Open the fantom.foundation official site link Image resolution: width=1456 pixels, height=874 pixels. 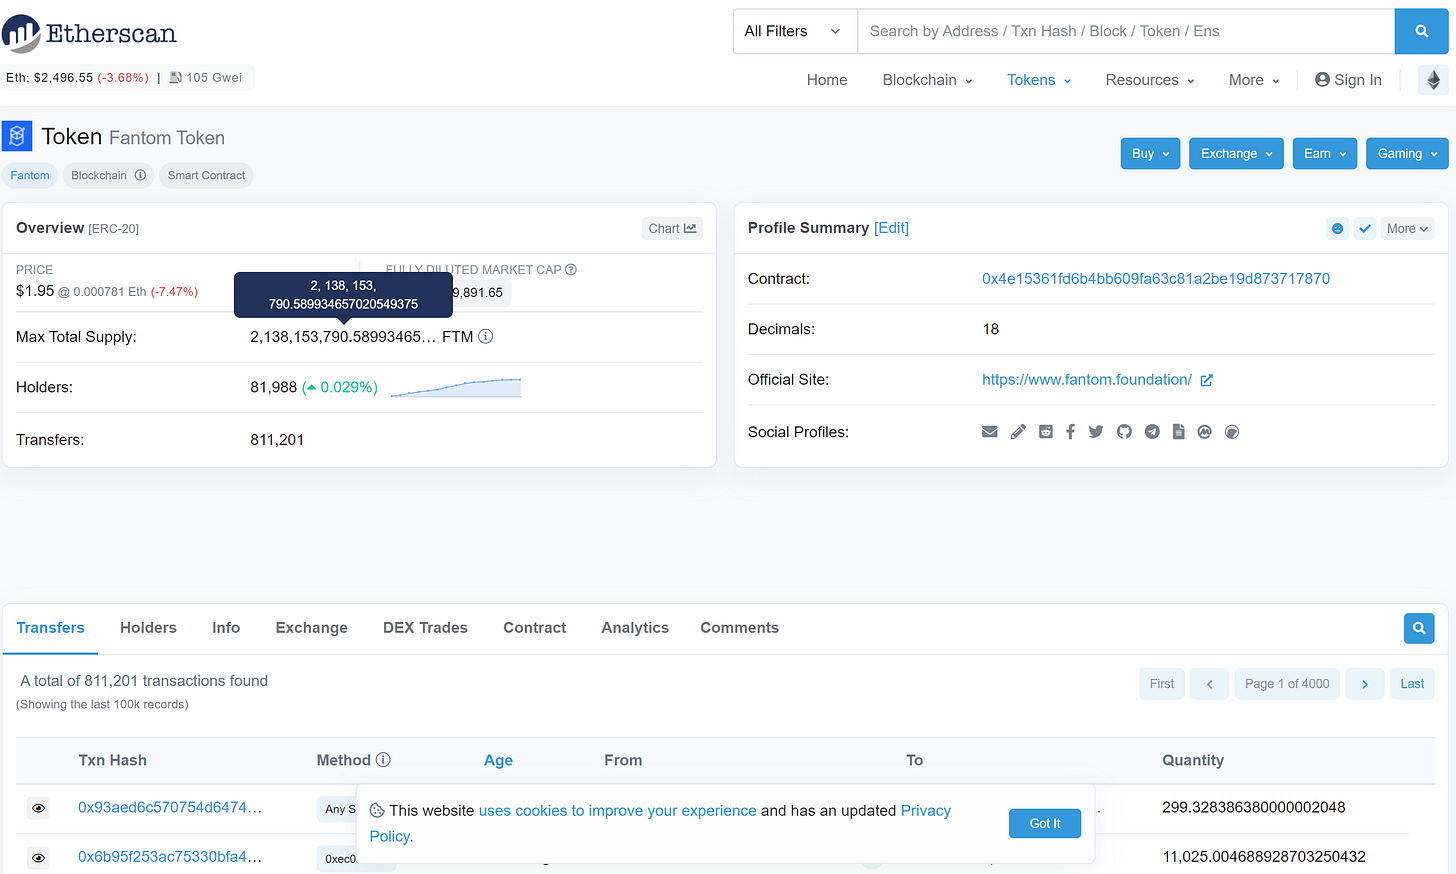1087,380
